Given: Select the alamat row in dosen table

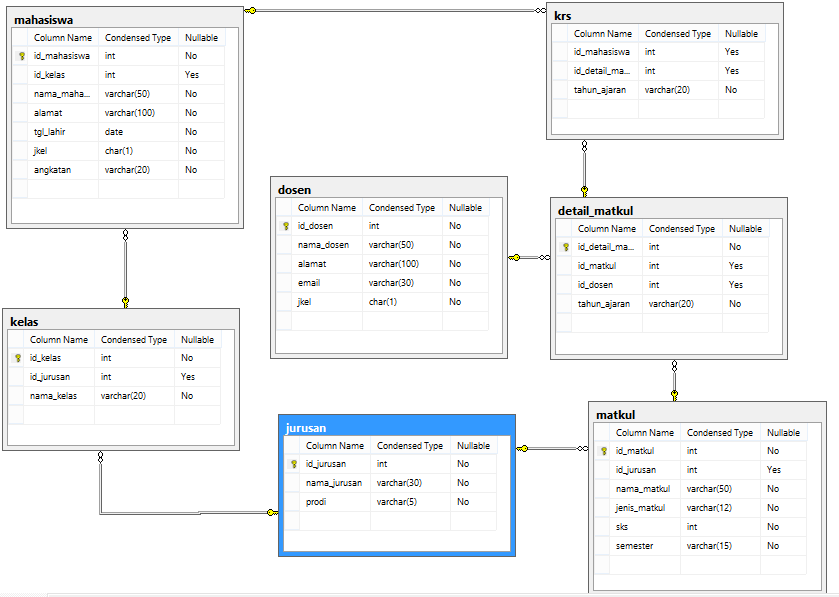Looking at the screenshot, I should coord(382,264).
